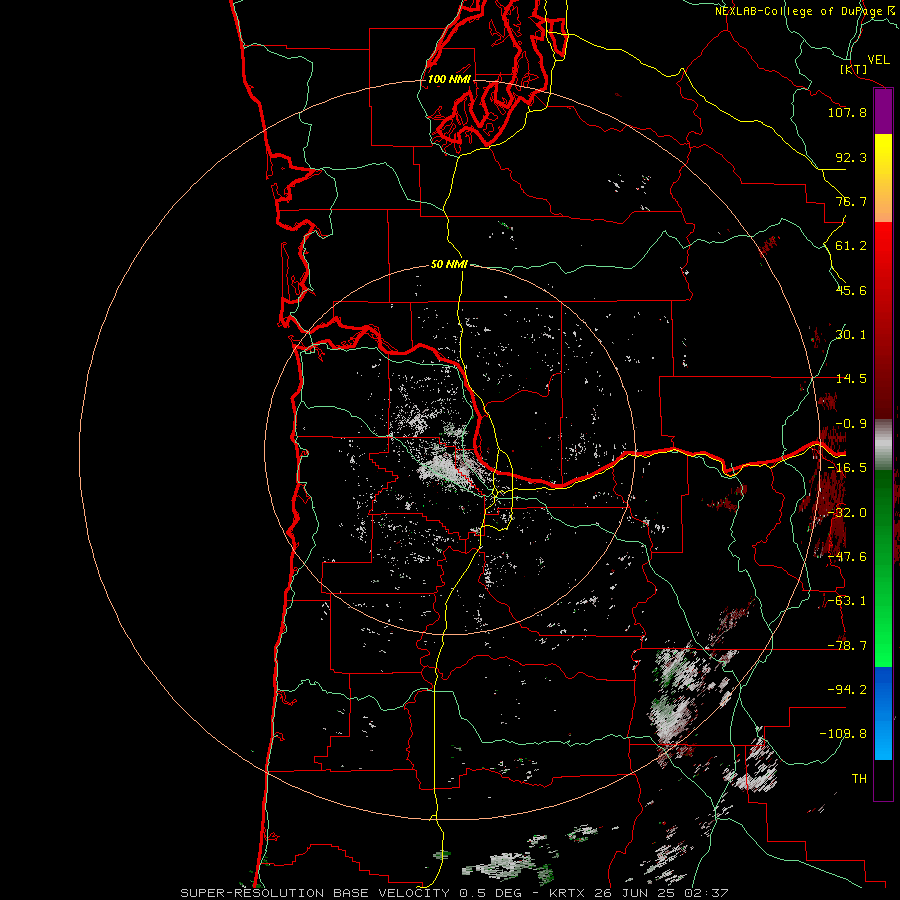Pick the yellow-orange segment of the color bar
900x900 pixels.
pyautogui.click(x=883, y=178)
